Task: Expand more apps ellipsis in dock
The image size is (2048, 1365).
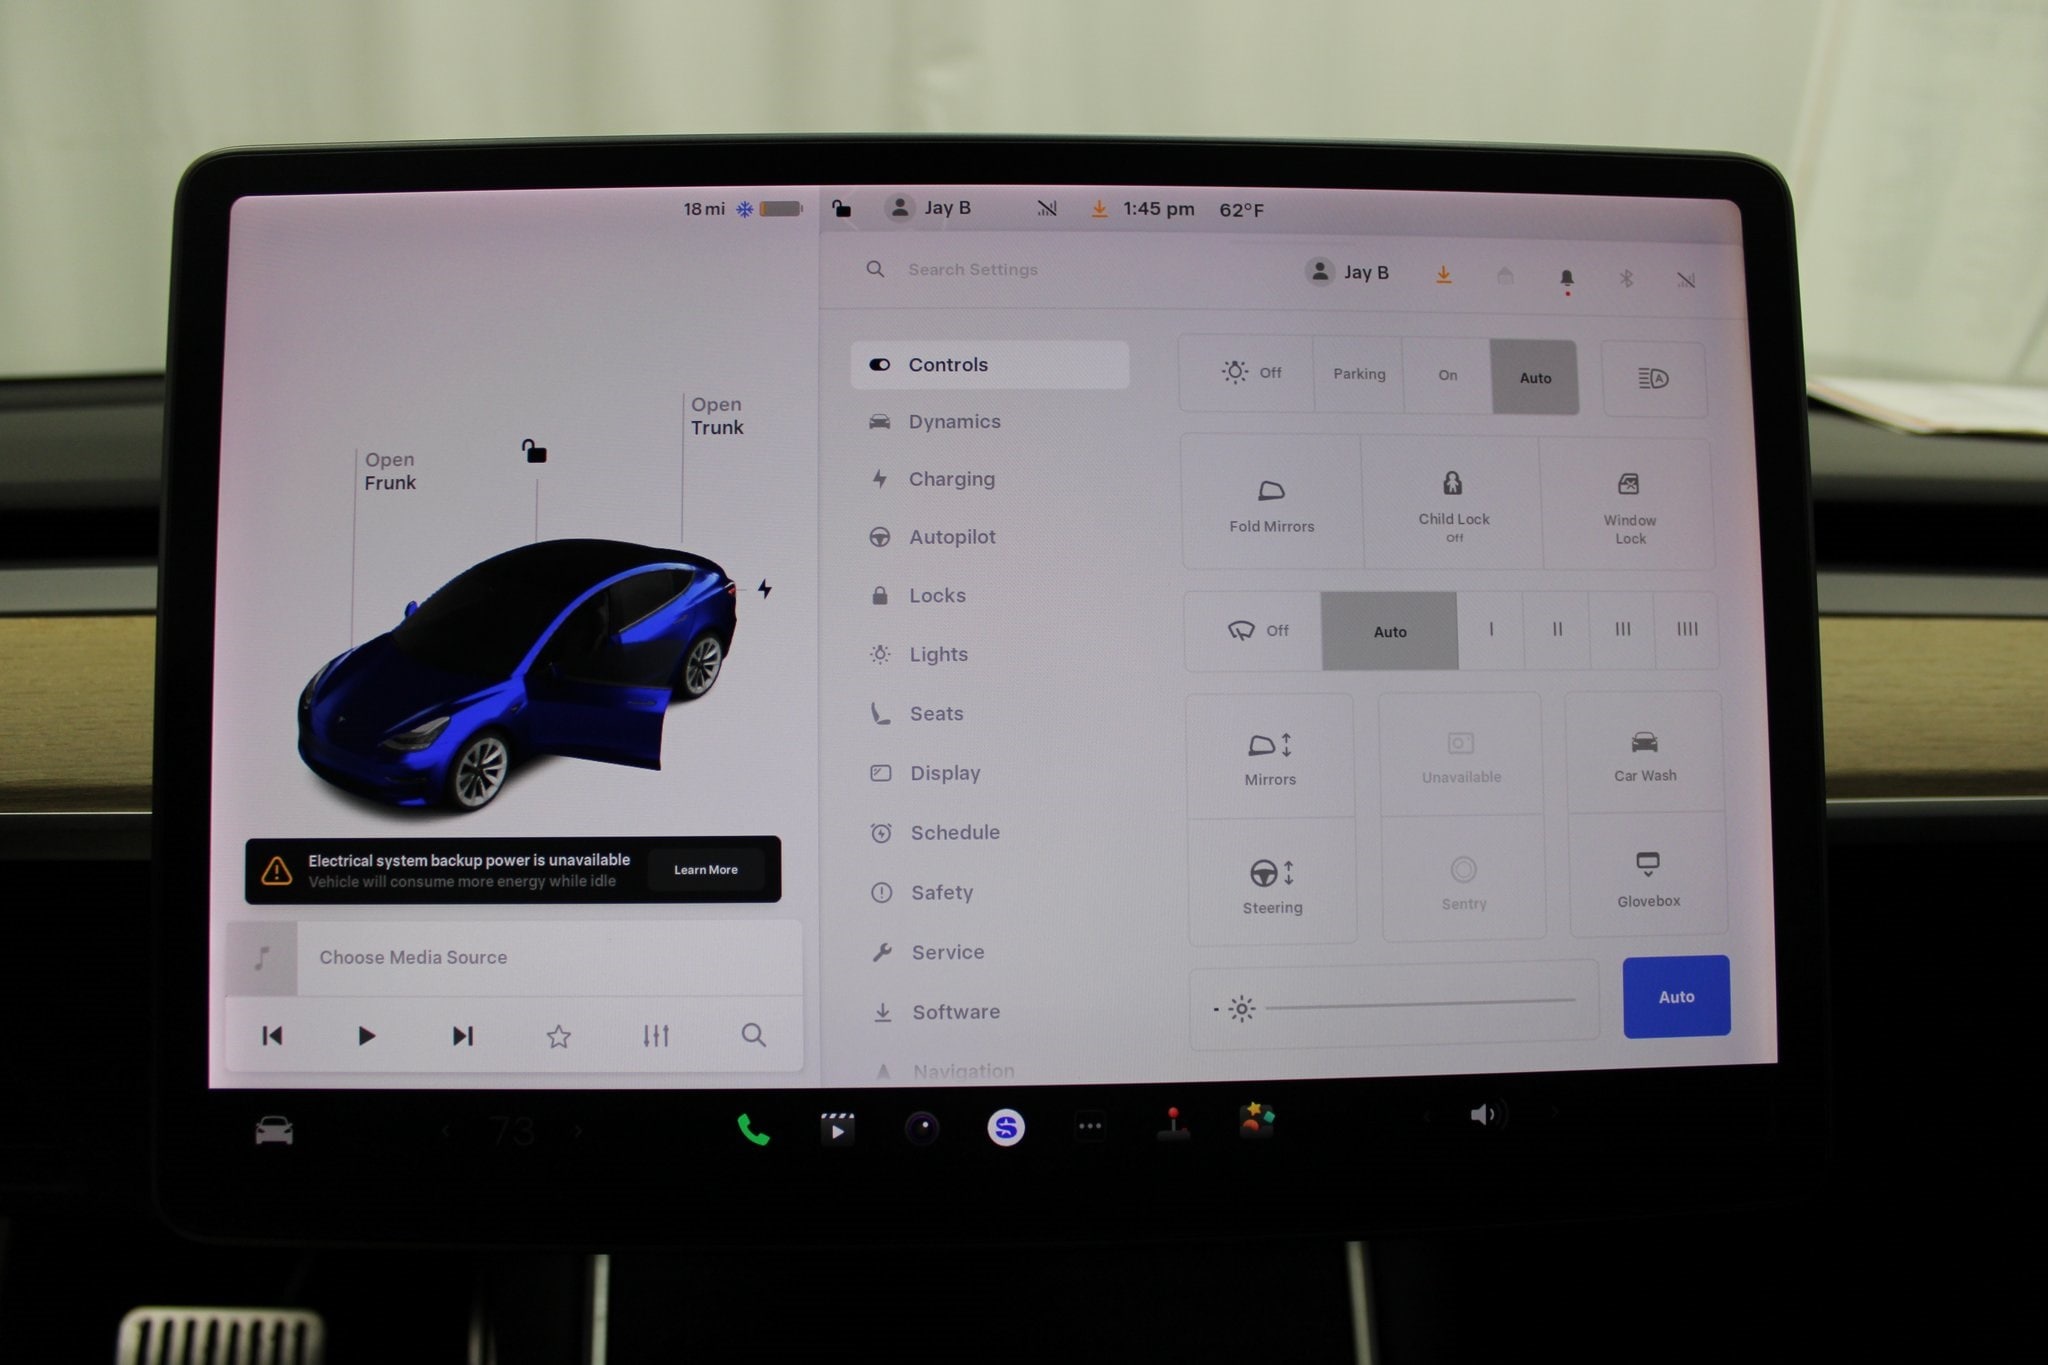Action: click(x=1089, y=1128)
